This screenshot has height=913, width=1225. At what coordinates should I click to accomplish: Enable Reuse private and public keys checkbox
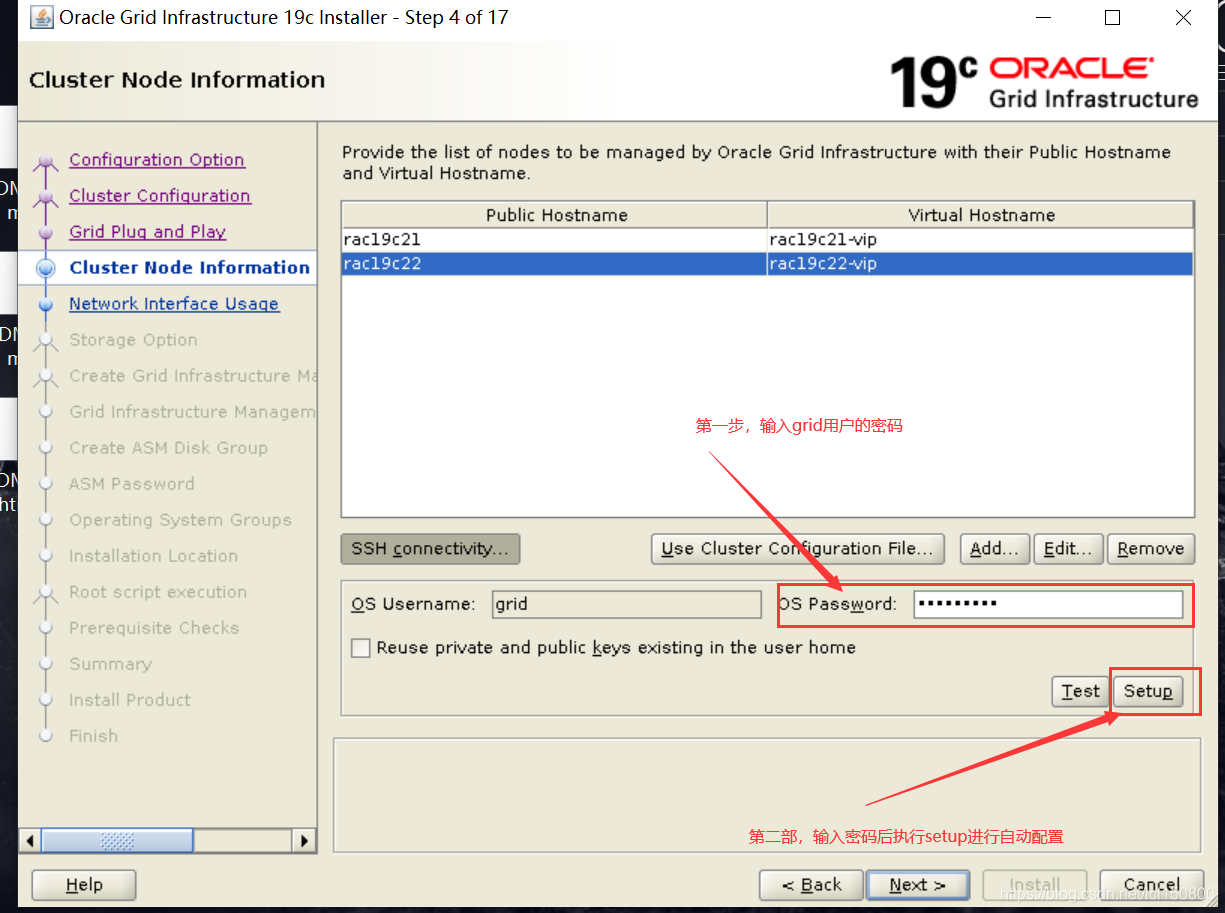coord(360,648)
